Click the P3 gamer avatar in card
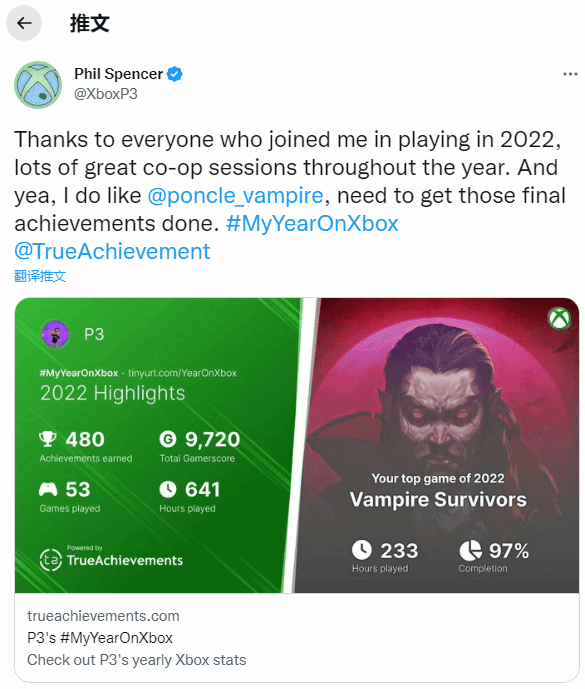This screenshot has height=689, width=585. (x=55, y=334)
